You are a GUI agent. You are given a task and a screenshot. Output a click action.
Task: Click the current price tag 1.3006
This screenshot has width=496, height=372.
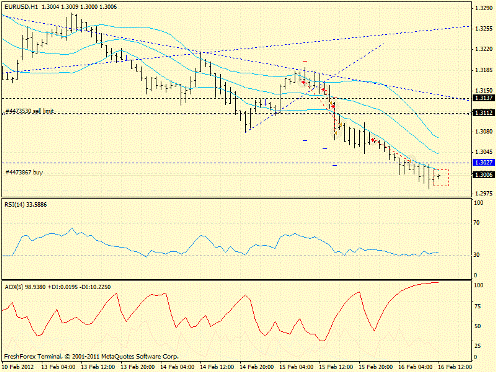tap(484, 175)
